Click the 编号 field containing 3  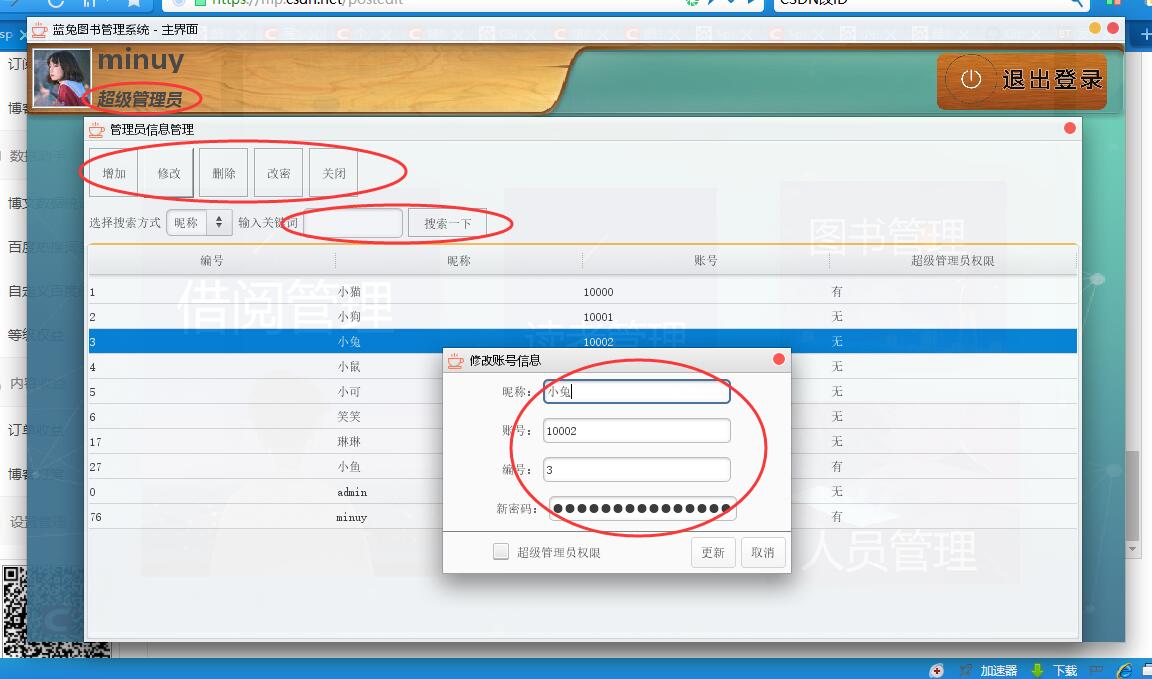tap(636, 470)
